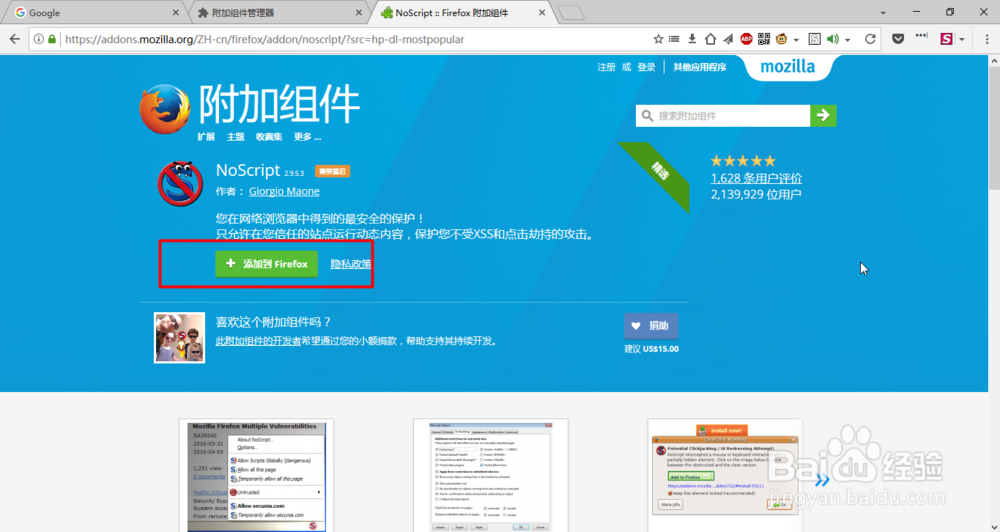Image resolution: width=1000 pixels, height=532 pixels.
Task: Open the browser vertical dots menu
Action: coord(987,40)
